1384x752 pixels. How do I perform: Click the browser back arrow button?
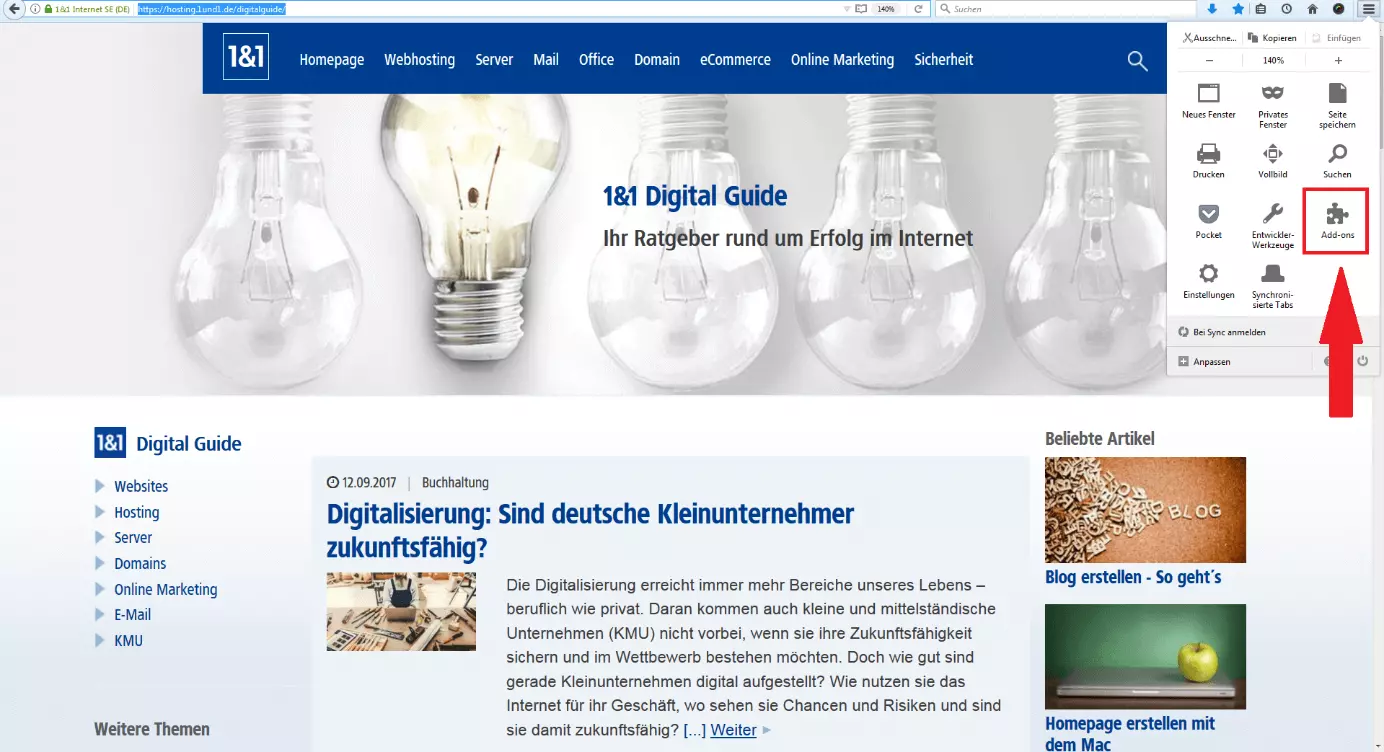point(14,9)
